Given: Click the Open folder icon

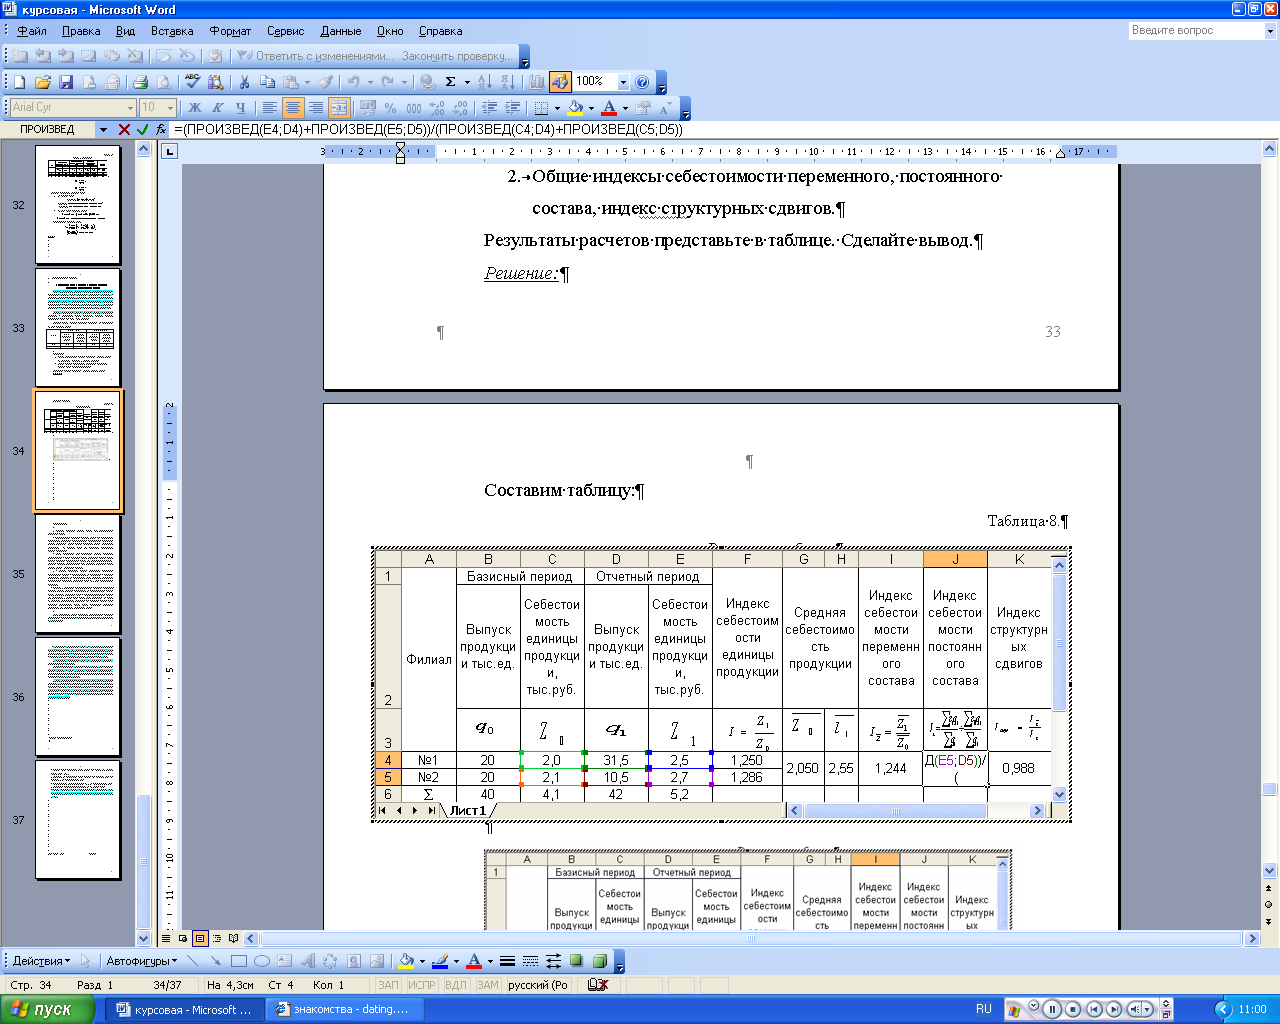Looking at the screenshot, I should [x=42, y=82].
